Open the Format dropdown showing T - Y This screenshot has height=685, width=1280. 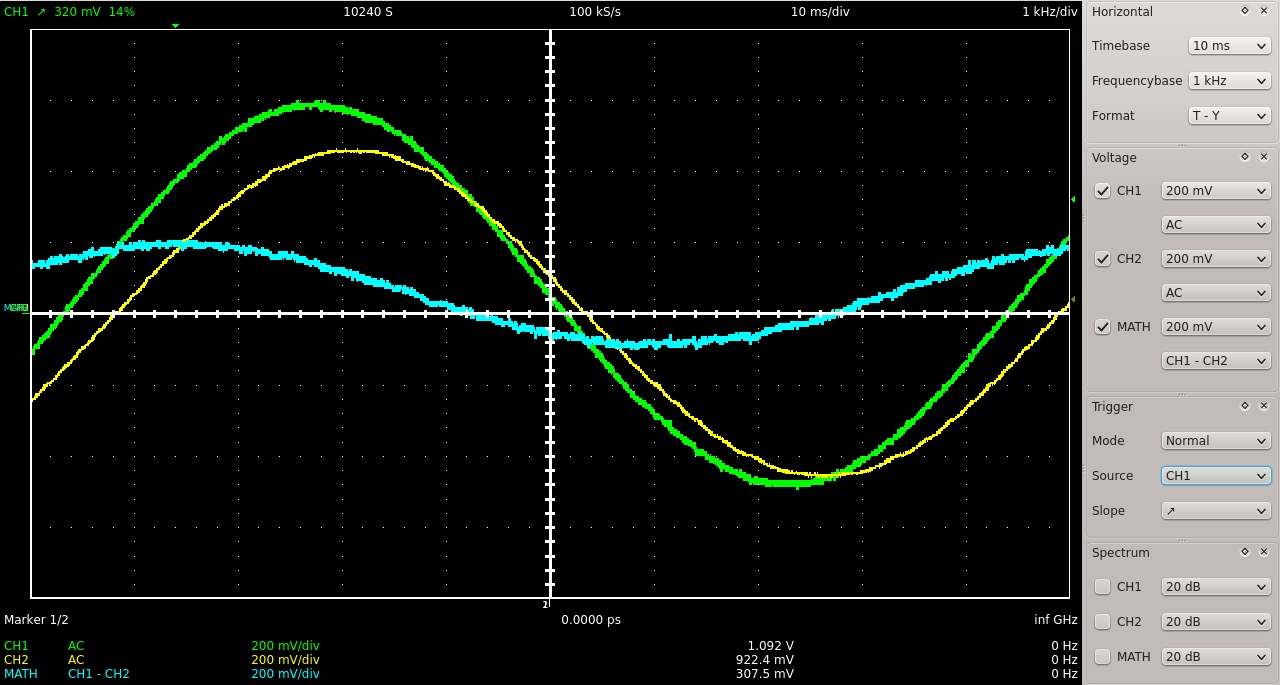tap(1229, 116)
